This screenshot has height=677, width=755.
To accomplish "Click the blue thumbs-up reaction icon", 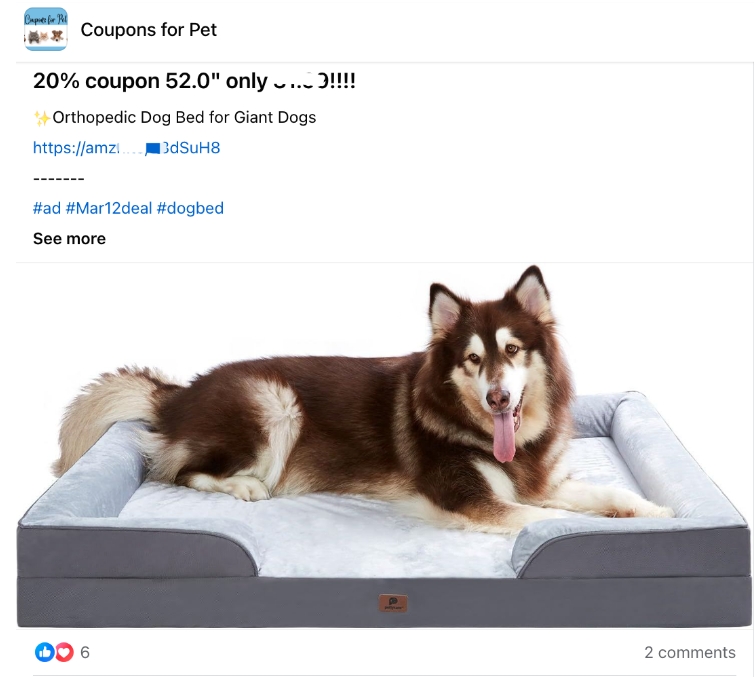I will pos(44,652).
